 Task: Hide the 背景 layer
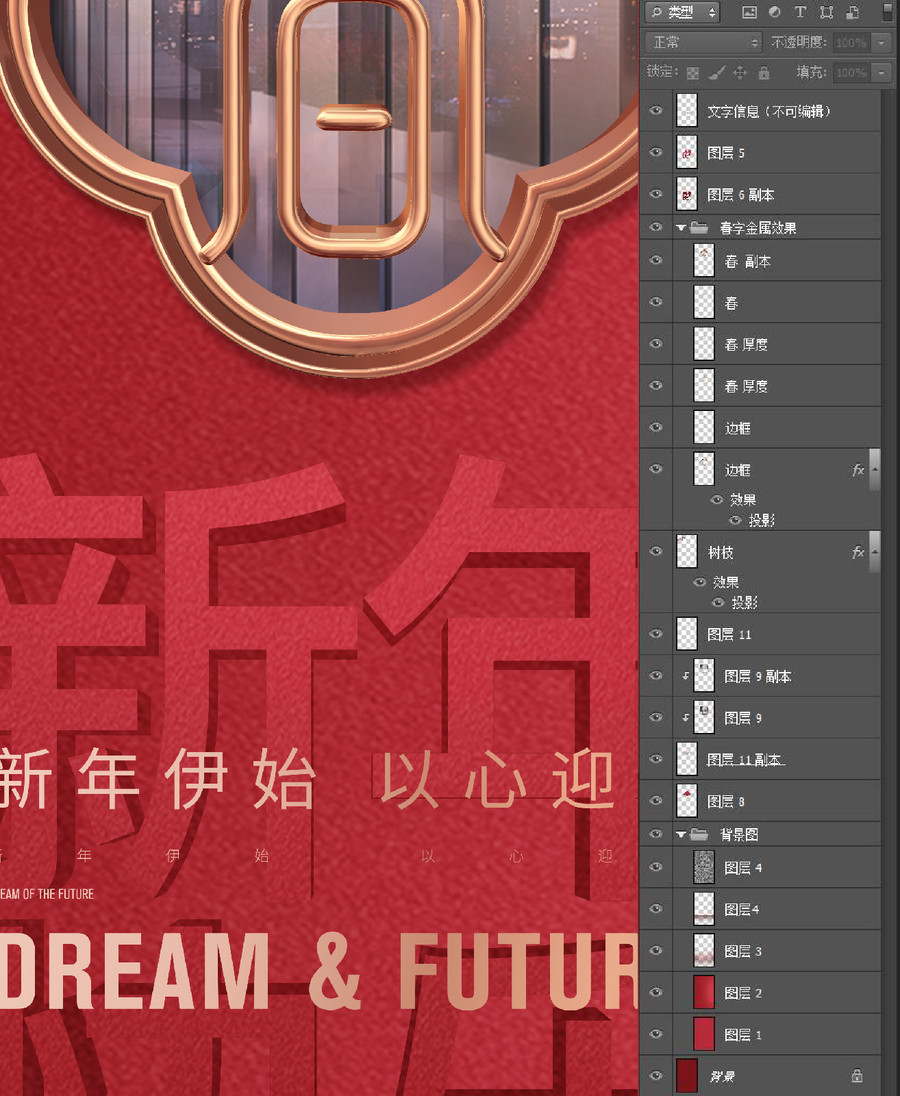click(655, 1076)
